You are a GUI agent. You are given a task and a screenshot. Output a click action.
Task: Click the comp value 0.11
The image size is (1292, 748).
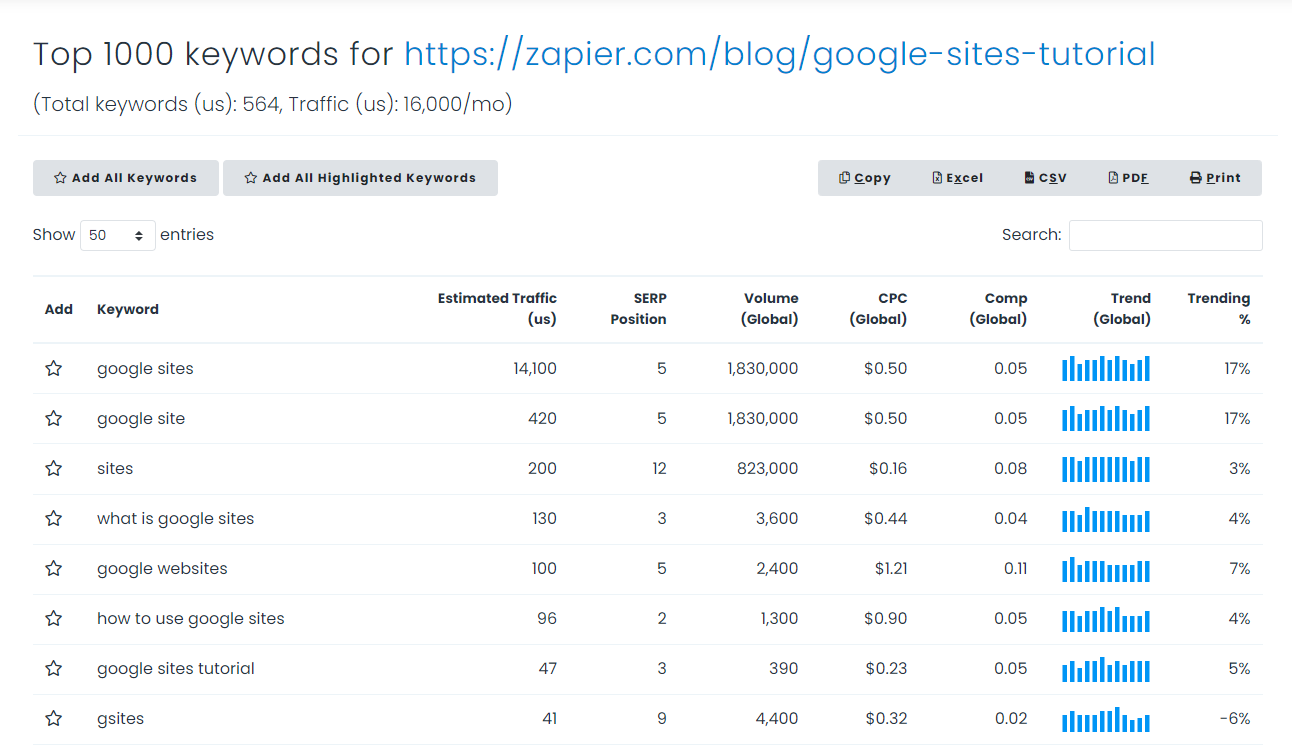click(1016, 569)
